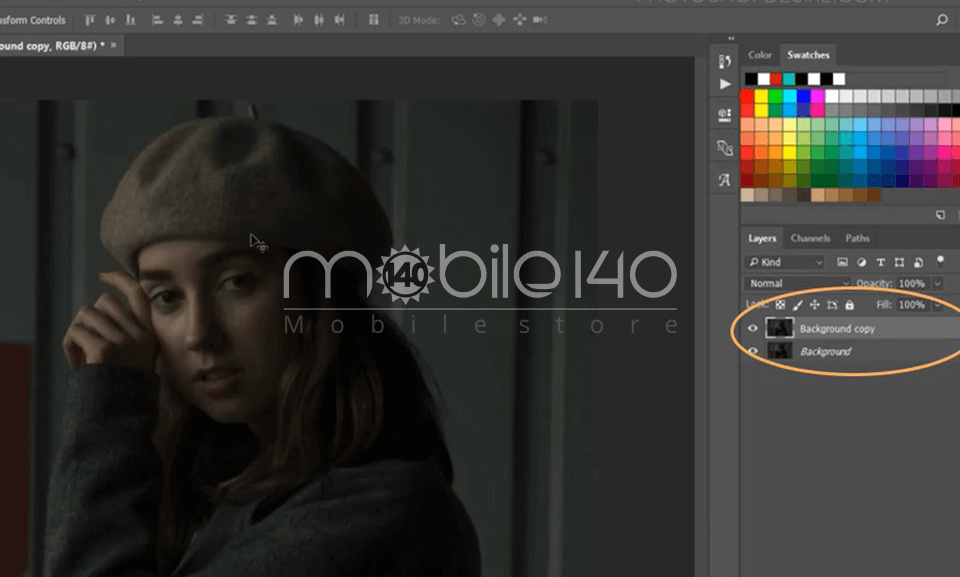
Task: Select the layer named Background copy
Action: pyautogui.click(x=837, y=329)
